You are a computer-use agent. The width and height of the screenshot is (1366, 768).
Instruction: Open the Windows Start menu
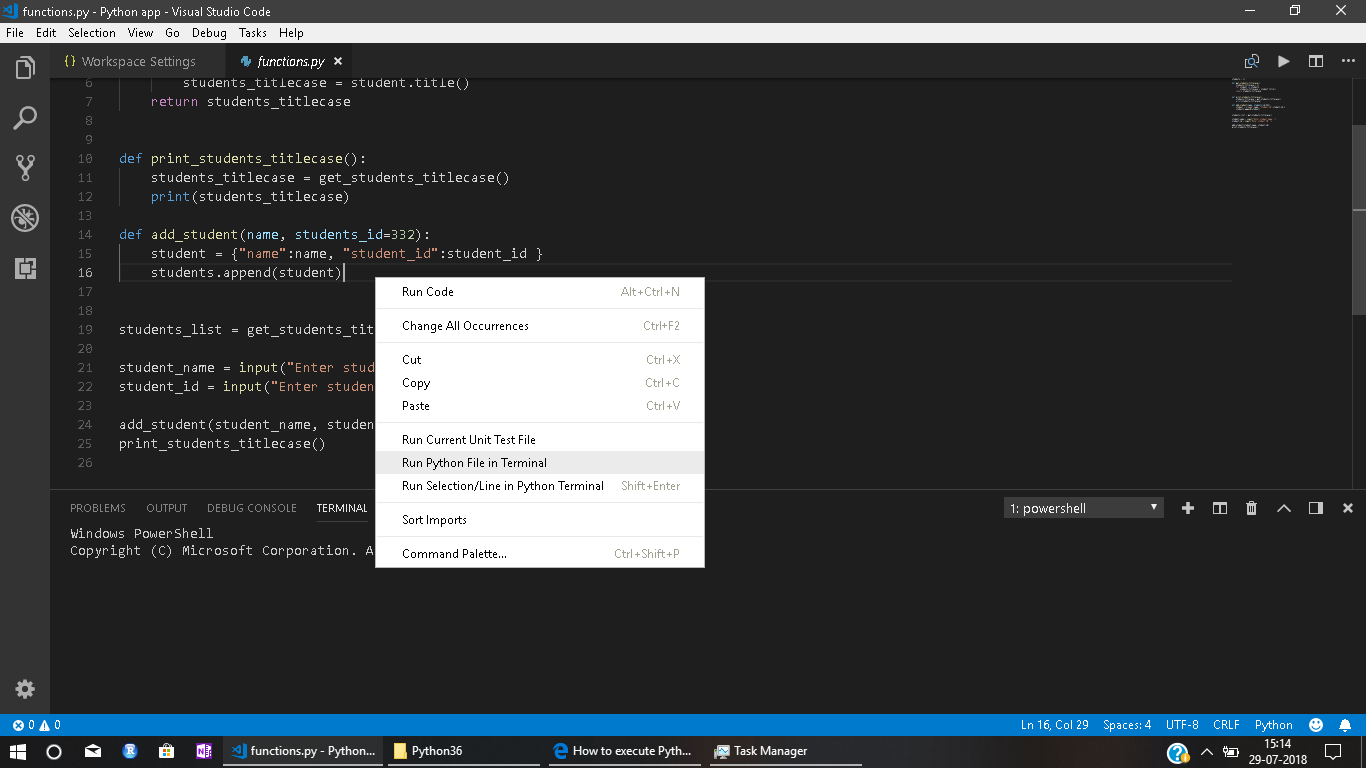pos(18,751)
